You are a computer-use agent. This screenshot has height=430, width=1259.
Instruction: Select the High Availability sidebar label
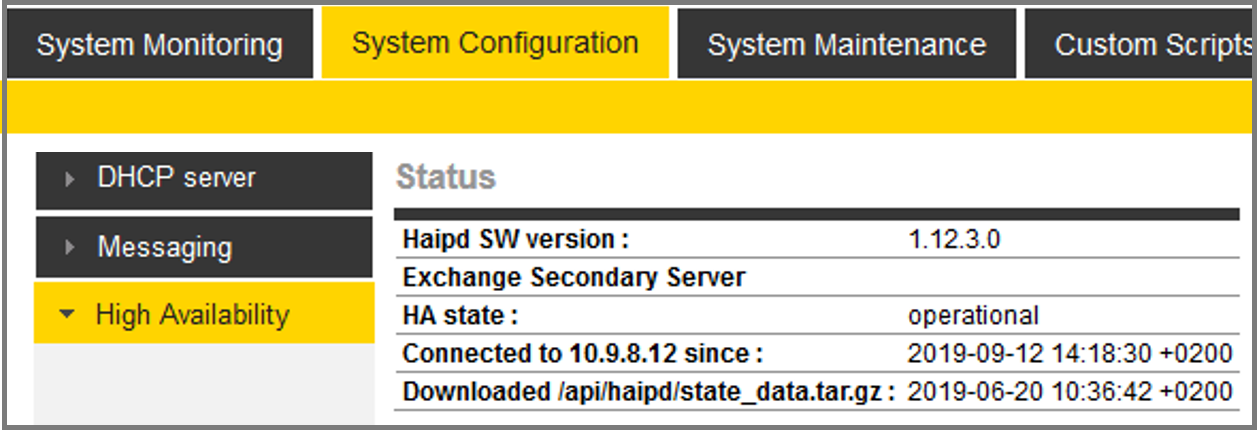point(192,315)
